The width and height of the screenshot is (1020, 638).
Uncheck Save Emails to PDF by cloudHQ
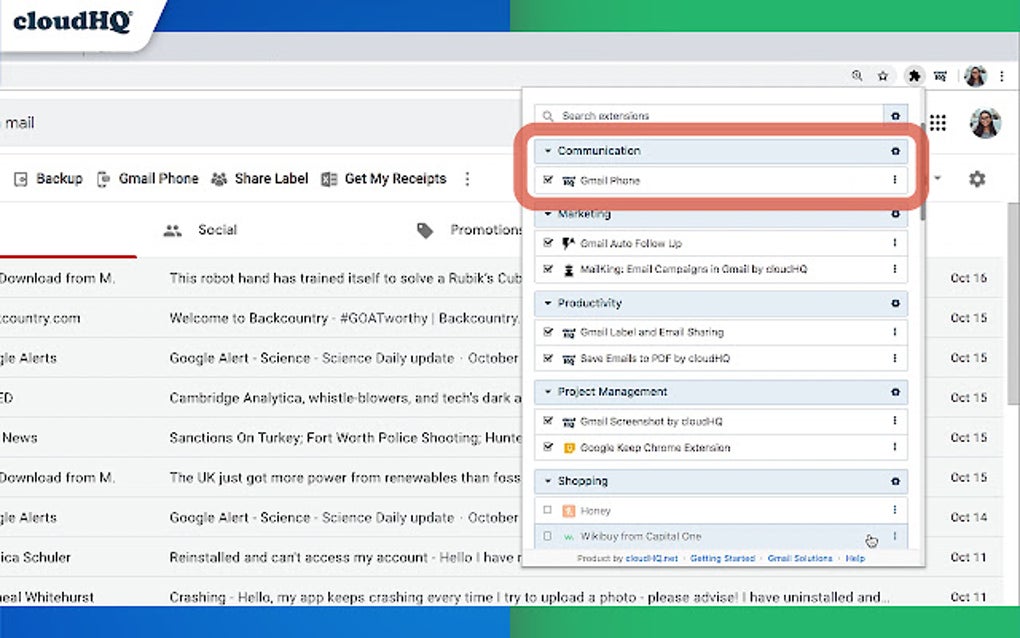547,358
